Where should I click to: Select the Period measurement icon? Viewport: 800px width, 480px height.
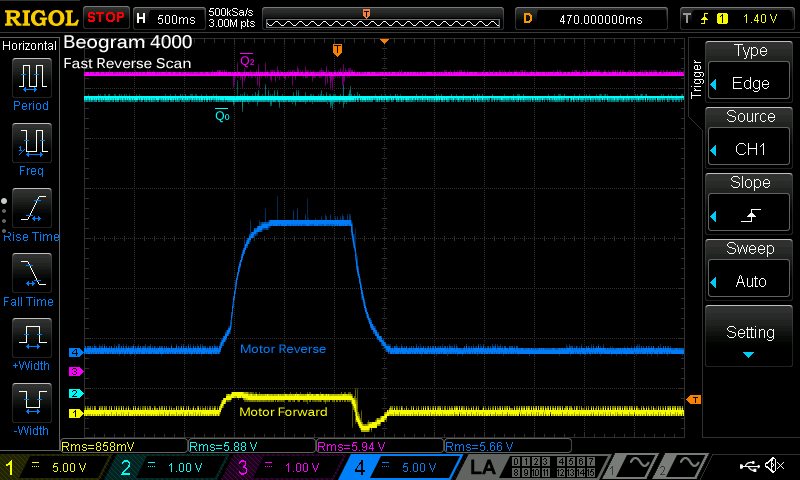click(x=31, y=76)
